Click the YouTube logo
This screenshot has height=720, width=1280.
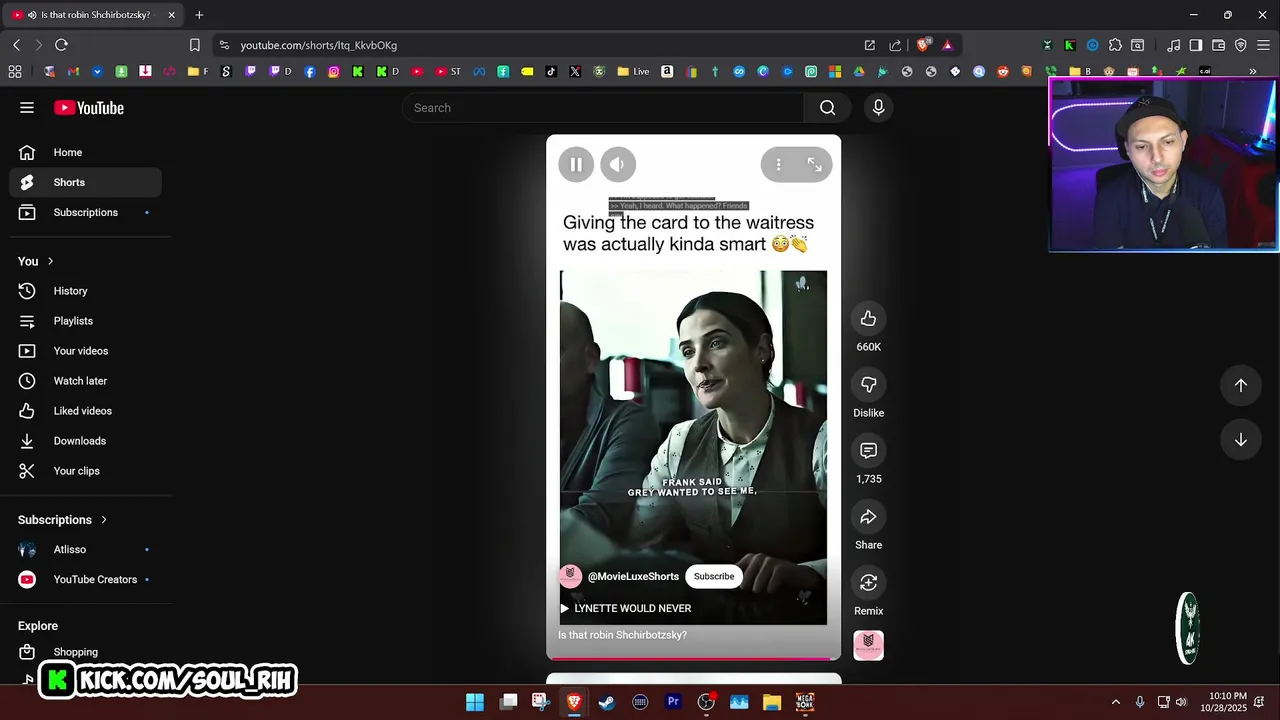point(89,108)
